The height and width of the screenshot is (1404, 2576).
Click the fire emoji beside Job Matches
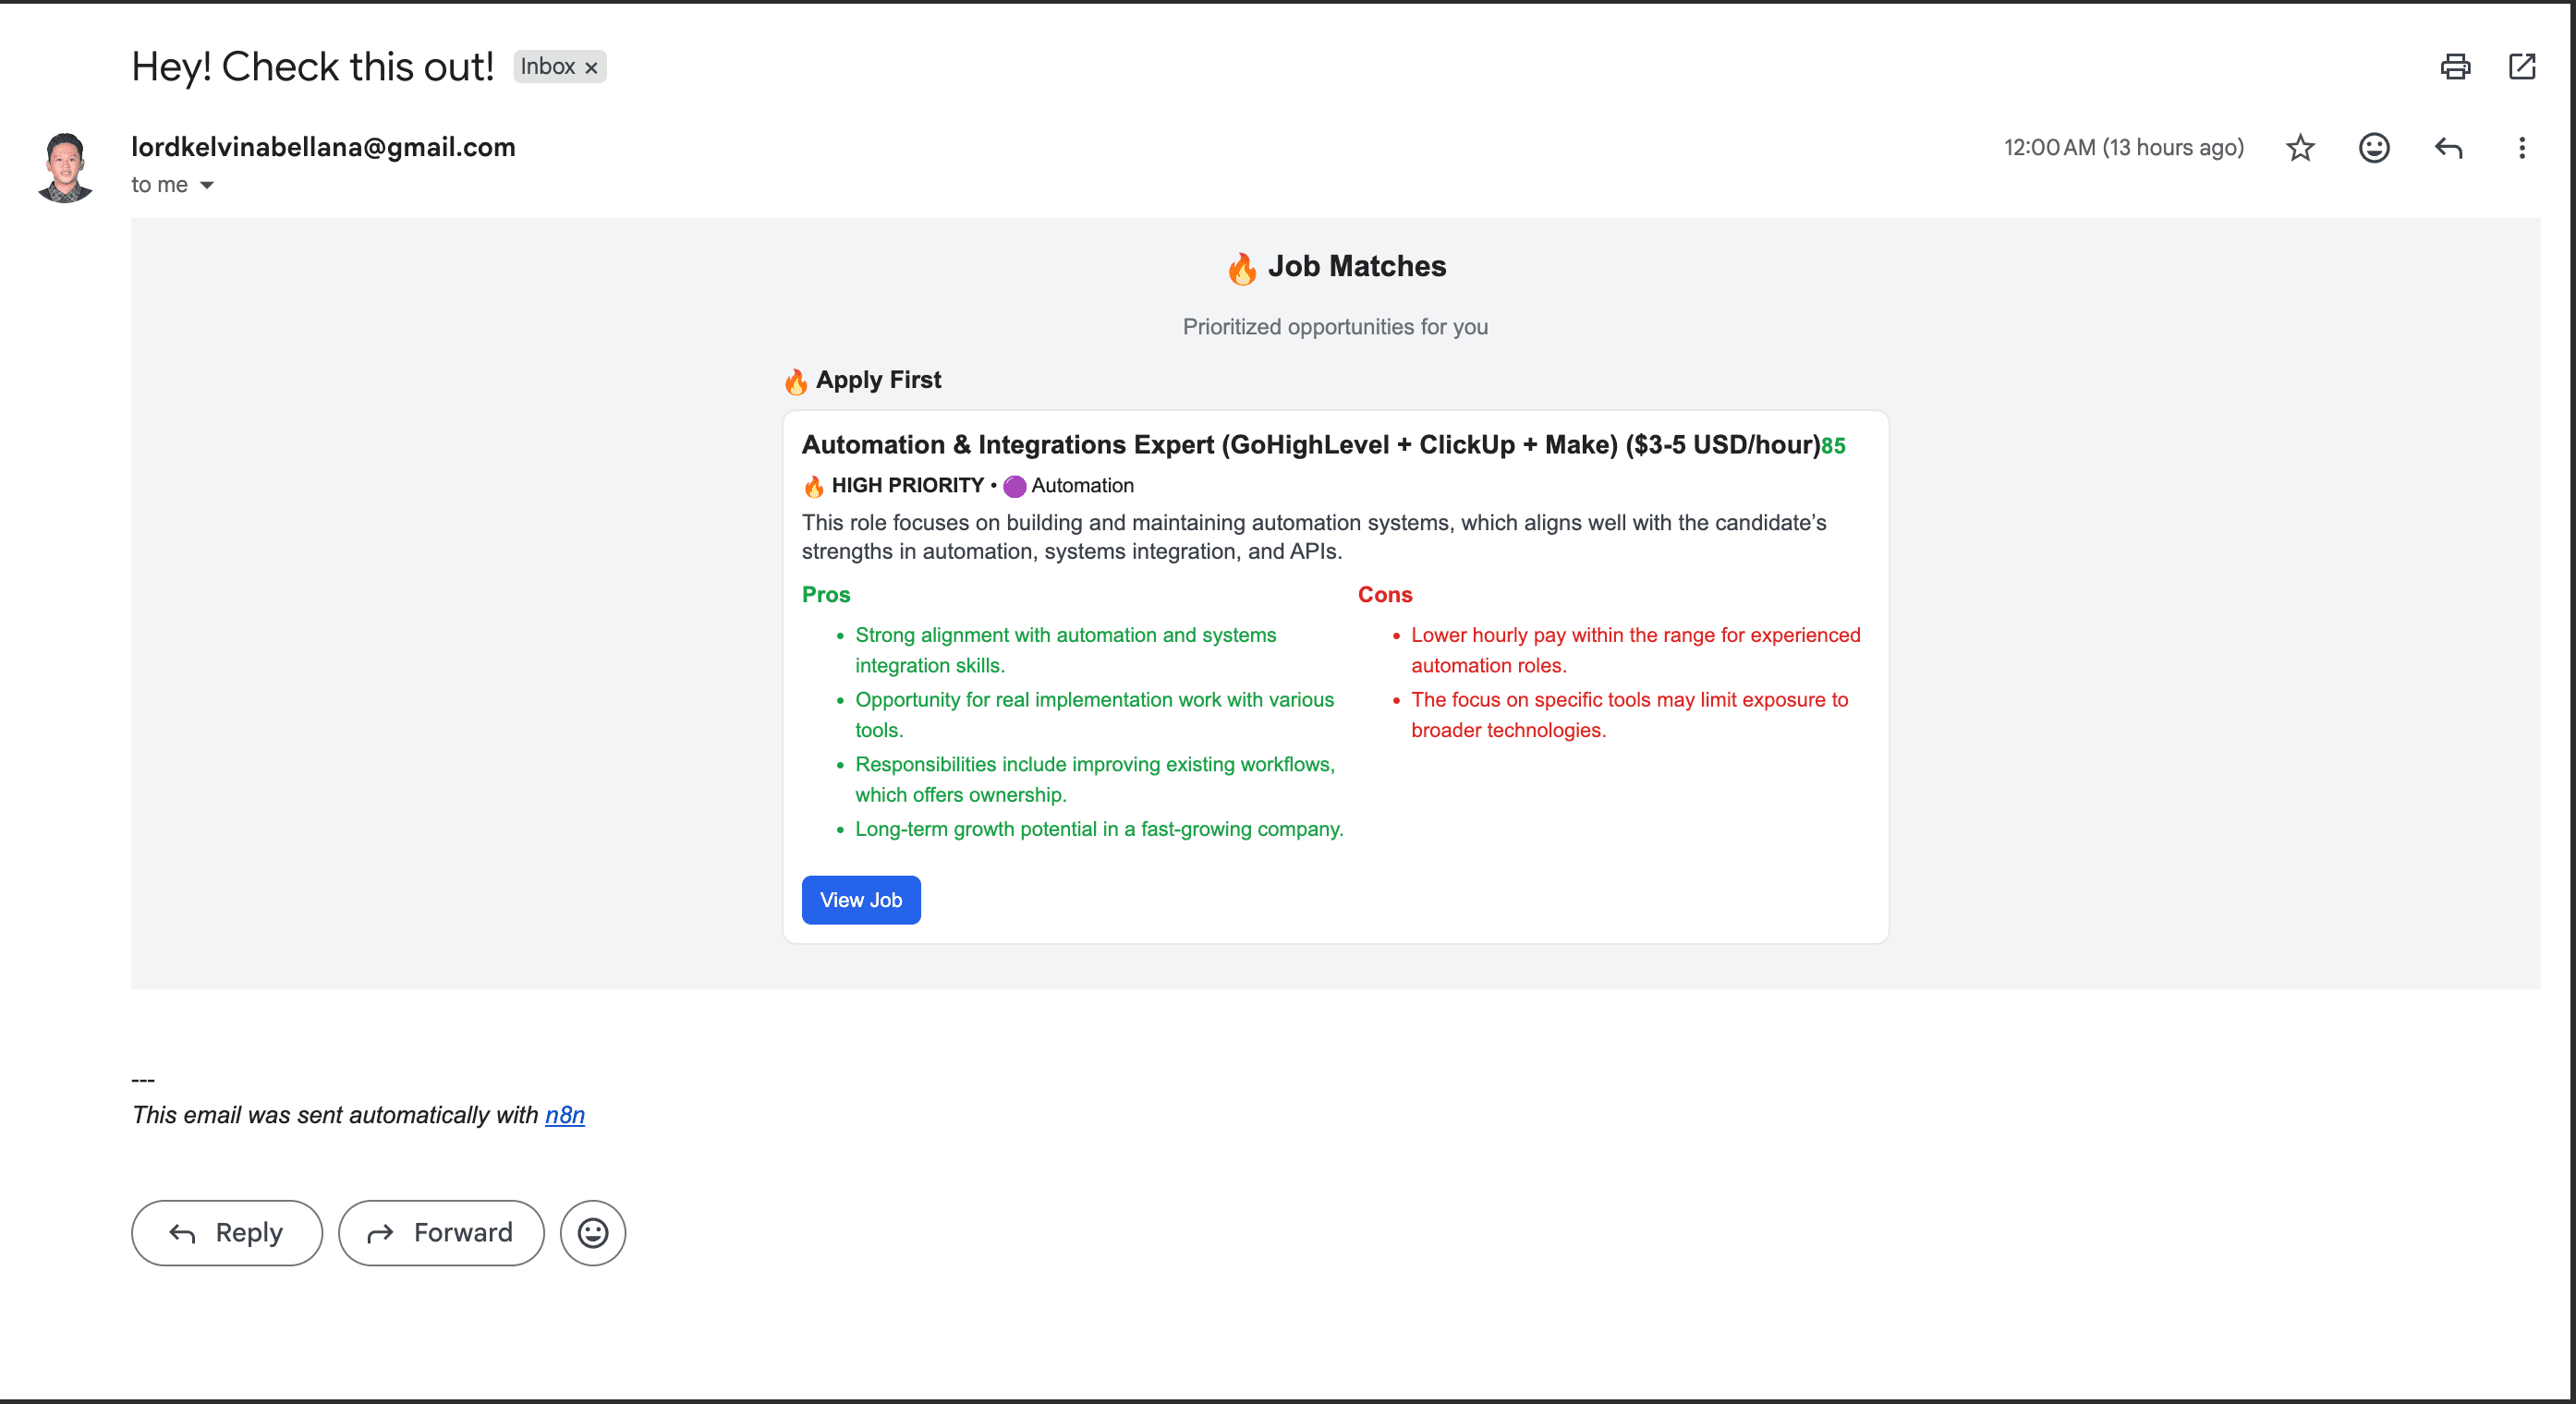pos(1241,268)
